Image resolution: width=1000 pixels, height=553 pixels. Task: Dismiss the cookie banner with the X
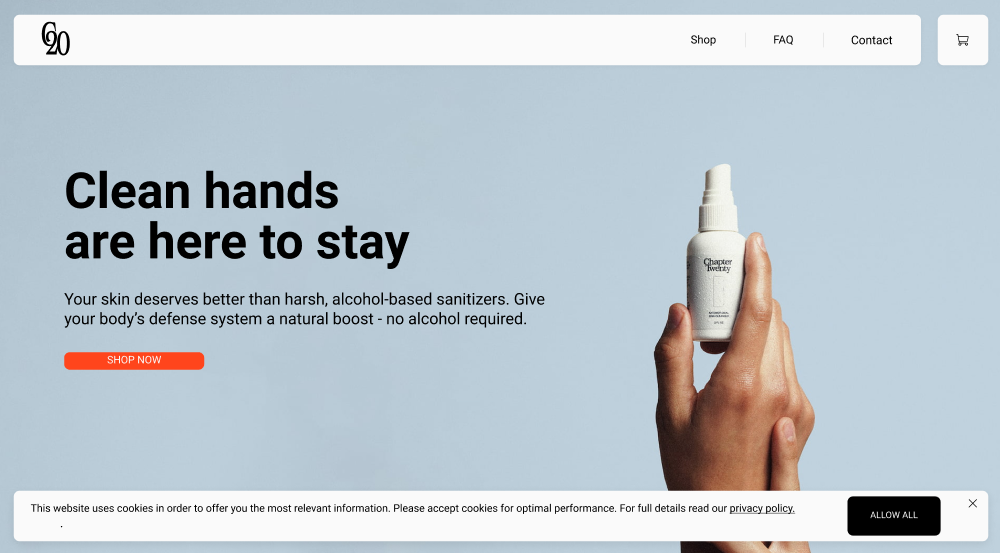pos(973,503)
